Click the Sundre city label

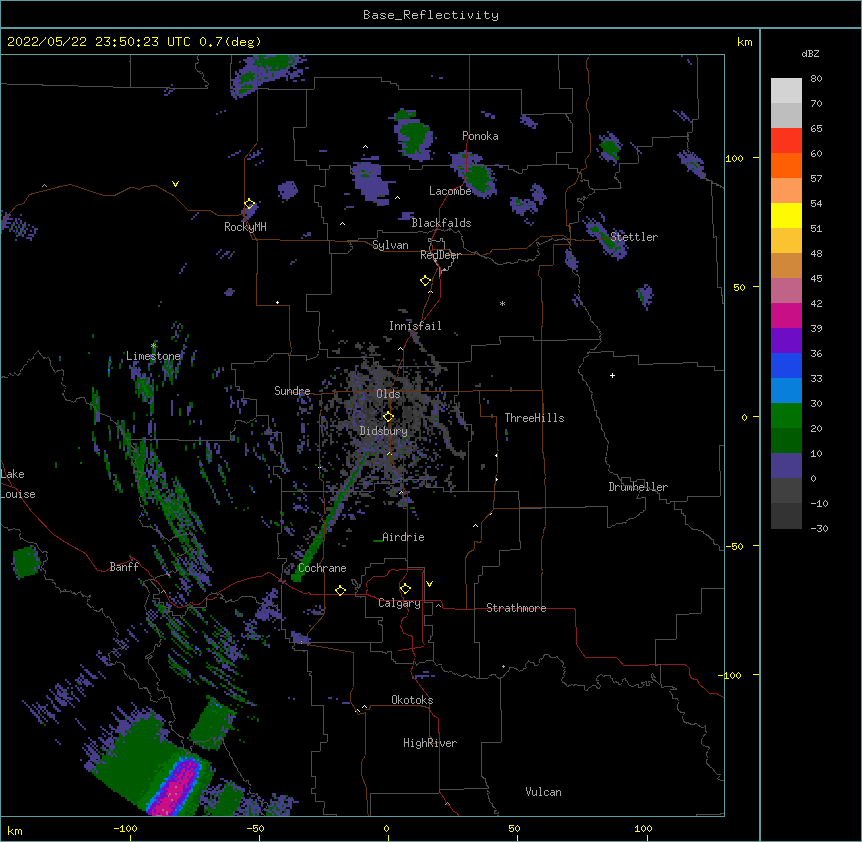click(x=292, y=391)
